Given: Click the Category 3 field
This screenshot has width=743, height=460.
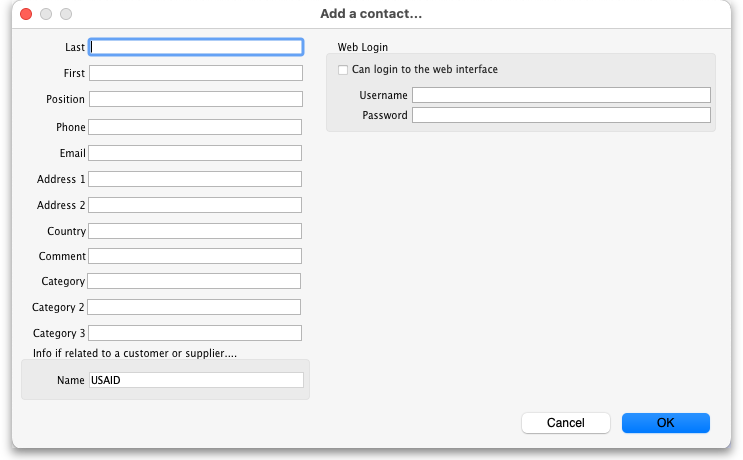Looking at the screenshot, I should tap(195, 333).
